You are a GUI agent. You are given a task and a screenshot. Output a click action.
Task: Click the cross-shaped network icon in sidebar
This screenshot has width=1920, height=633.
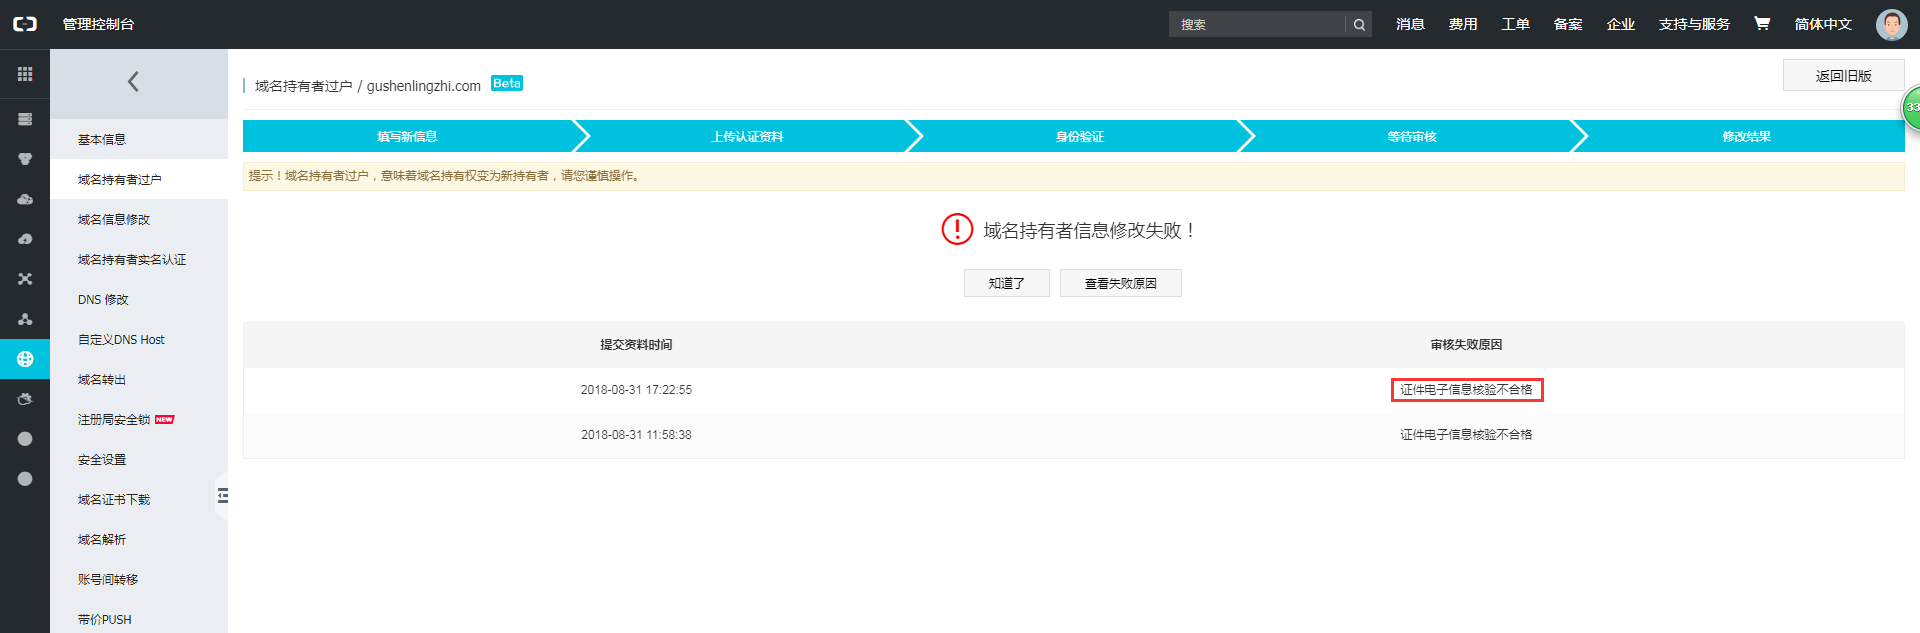coord(25,279)
